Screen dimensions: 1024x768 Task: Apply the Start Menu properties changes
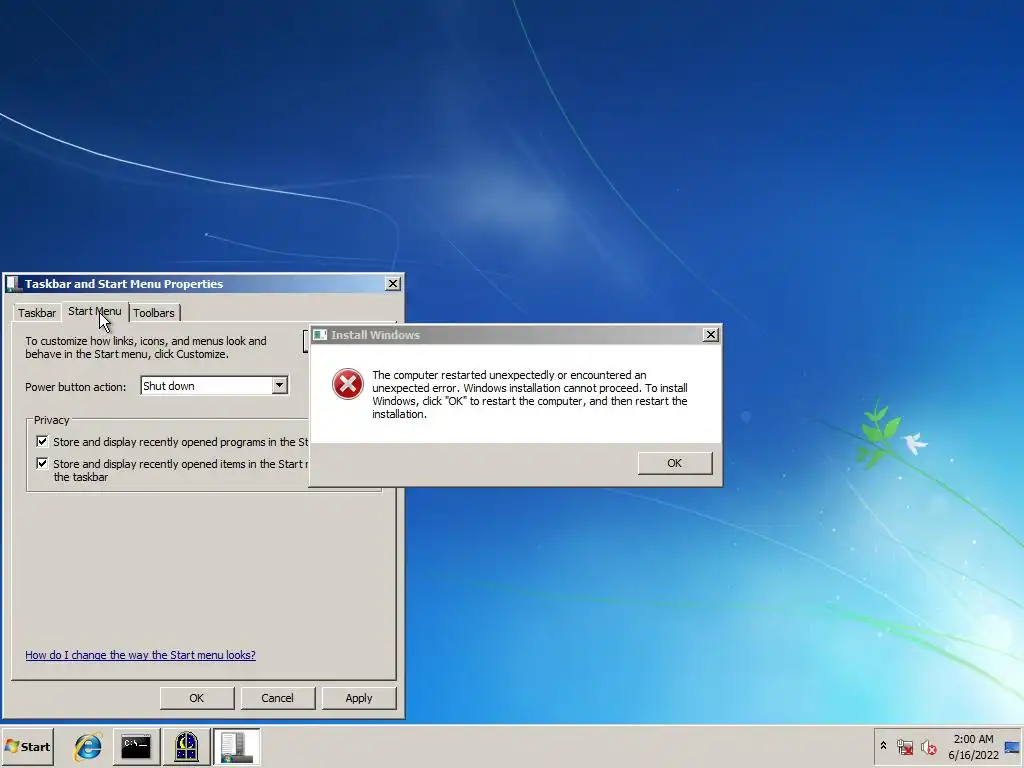coord(359,698)
